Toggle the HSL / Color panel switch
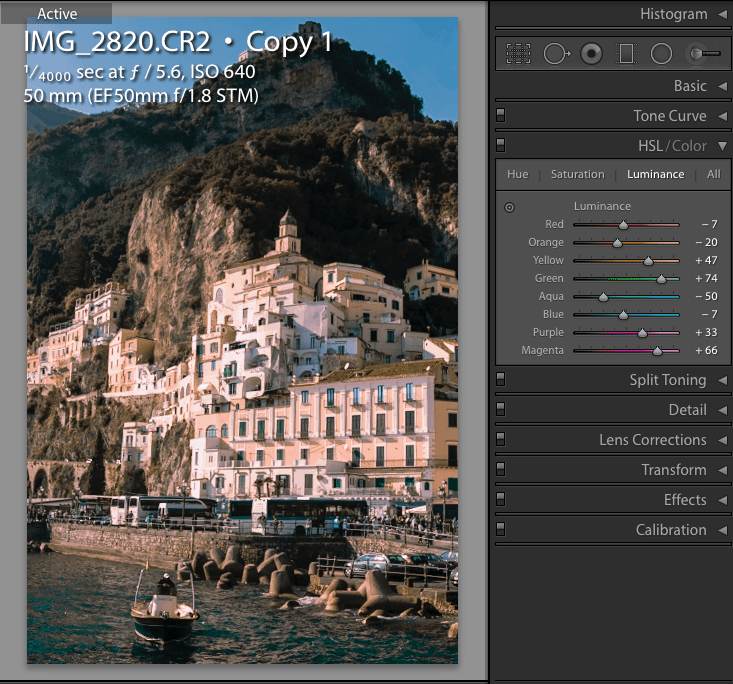 point(501,145)
